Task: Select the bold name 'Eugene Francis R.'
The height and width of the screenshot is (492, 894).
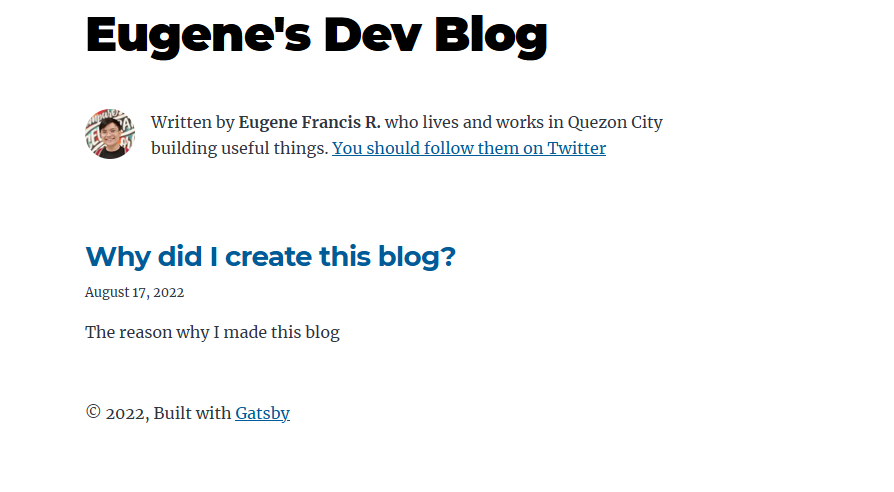Action: click(309, 123)
